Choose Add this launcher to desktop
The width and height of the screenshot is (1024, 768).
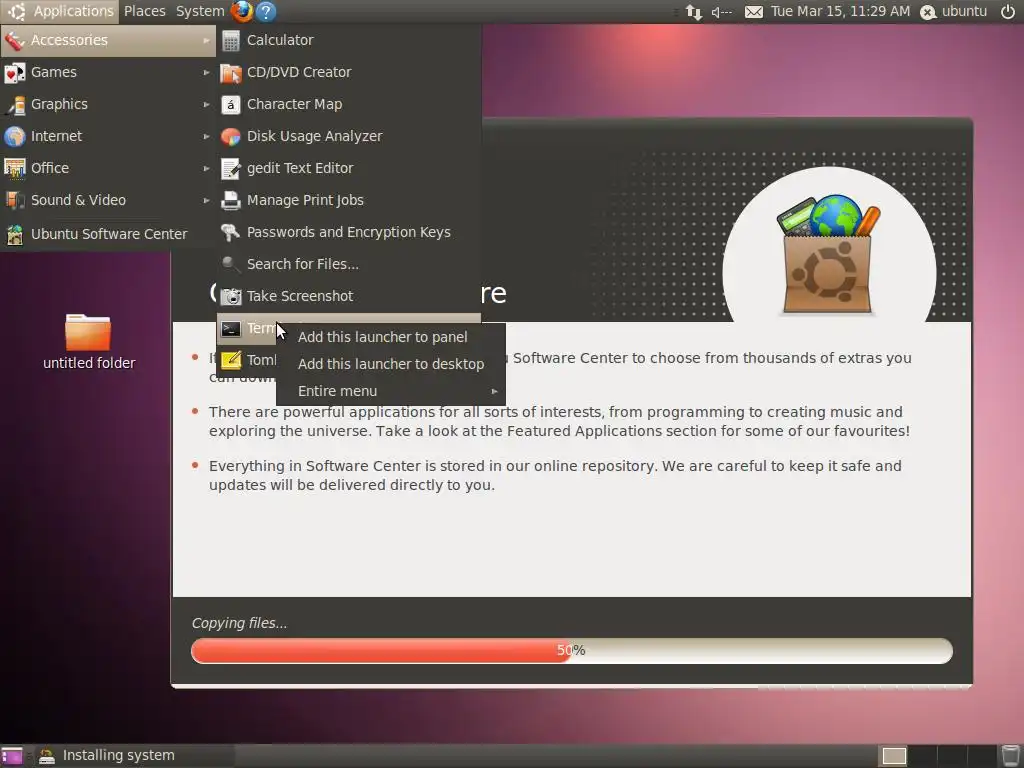click(x=391, y=364)
